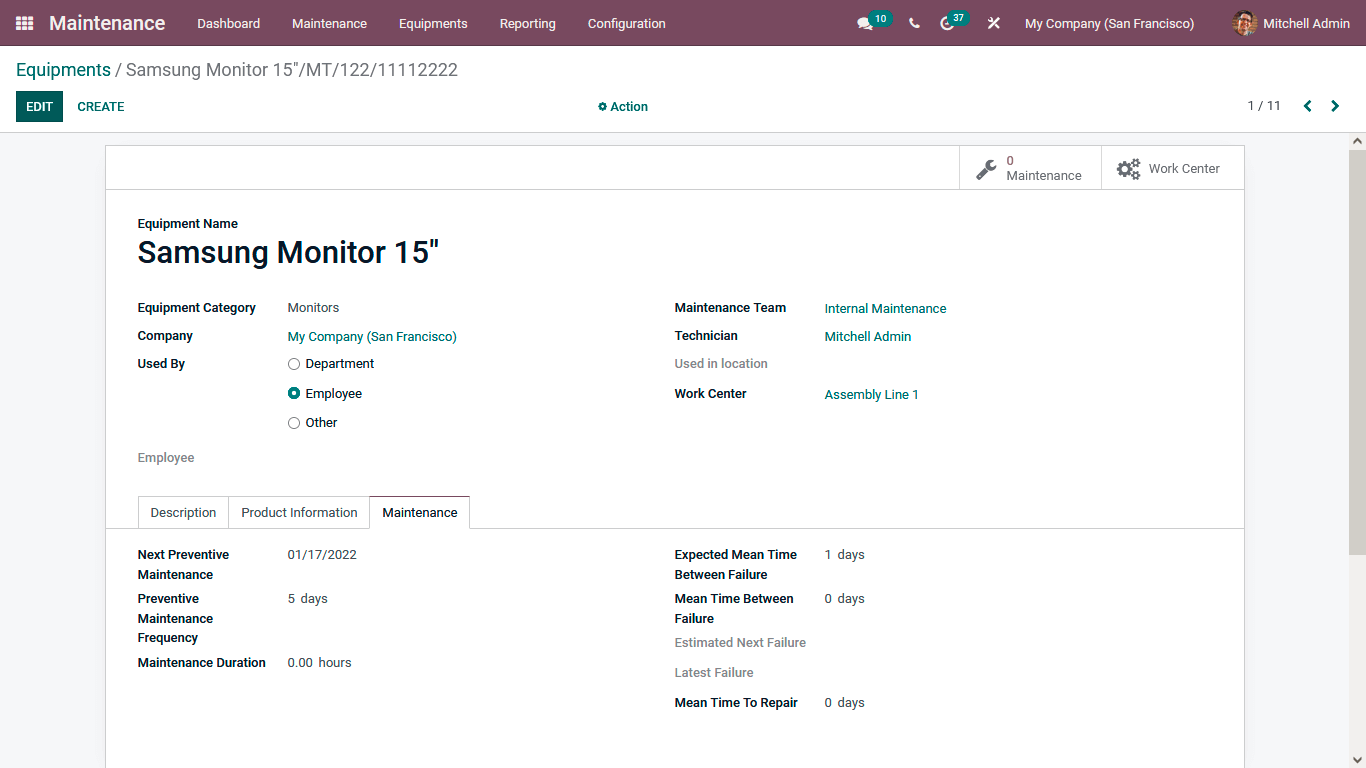Open the Maintenance top menu item
Image resolution: width=1366 pixels, height=768 pixels.
click(x=329, y=23)
